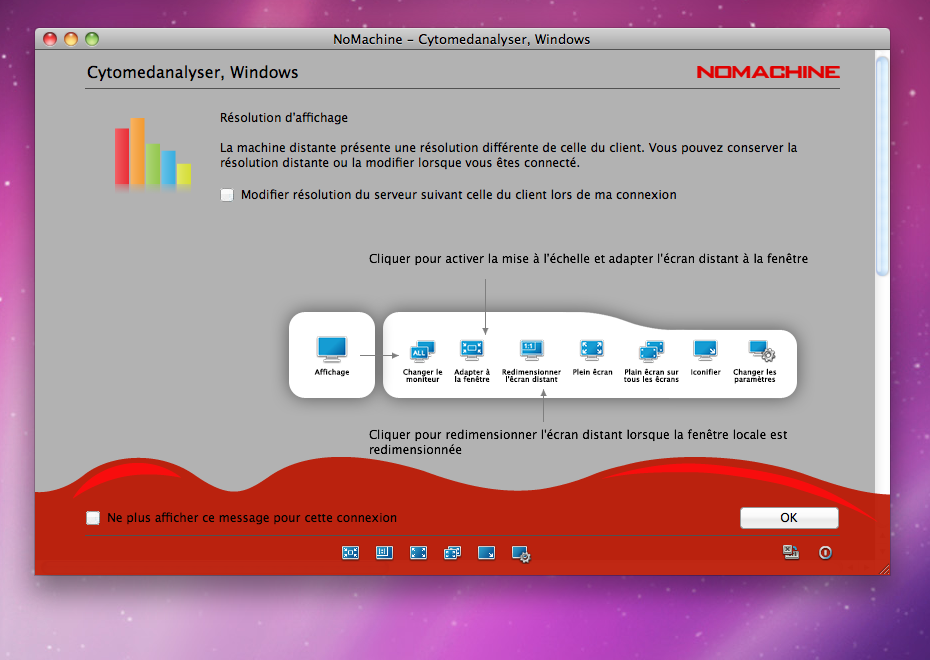Click the disconnect session icon beside the power icon

tap(791, 552)
